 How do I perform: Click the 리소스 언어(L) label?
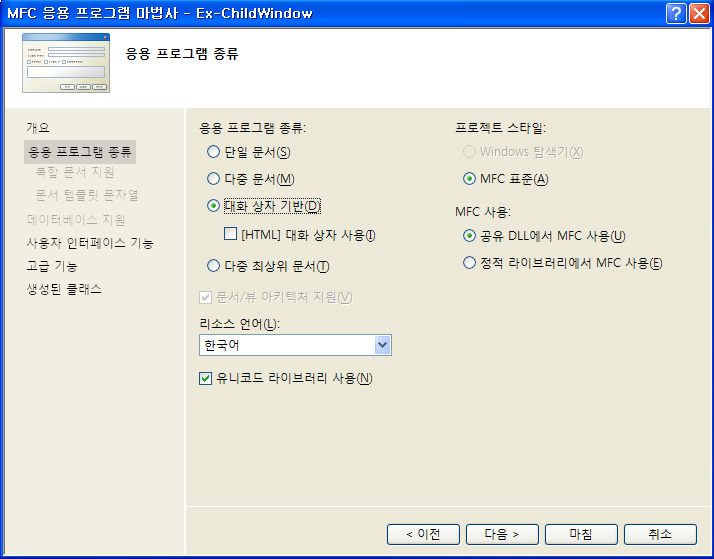[240, 324]
